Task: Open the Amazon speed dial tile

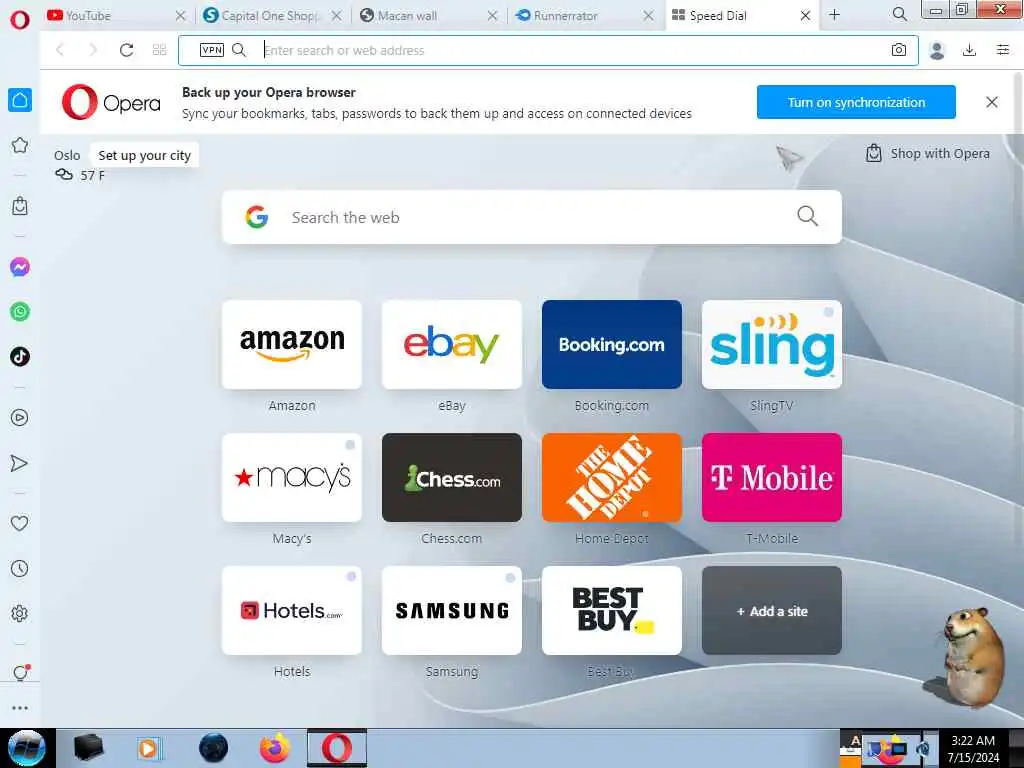Action: (x=292, y=345)
